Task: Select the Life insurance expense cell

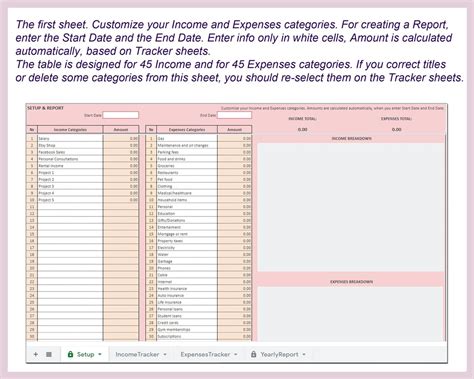Action: [187, 302]
